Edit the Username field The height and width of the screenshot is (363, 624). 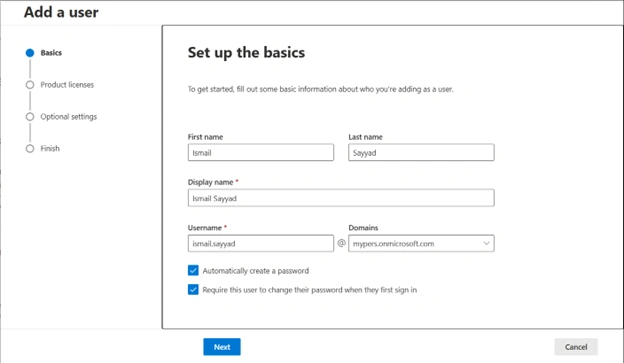(261, 244)
